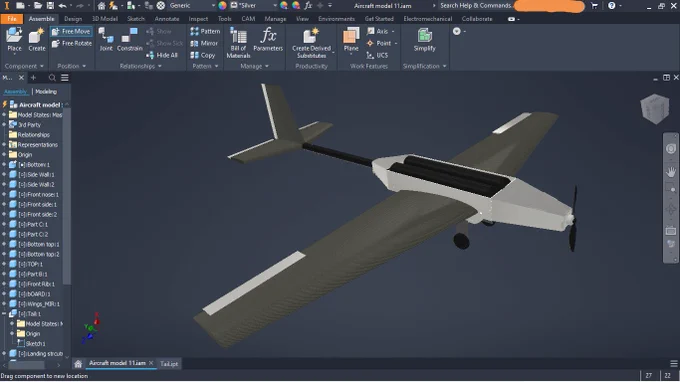Switch to the Modeling browser tab

click(46, 91)
